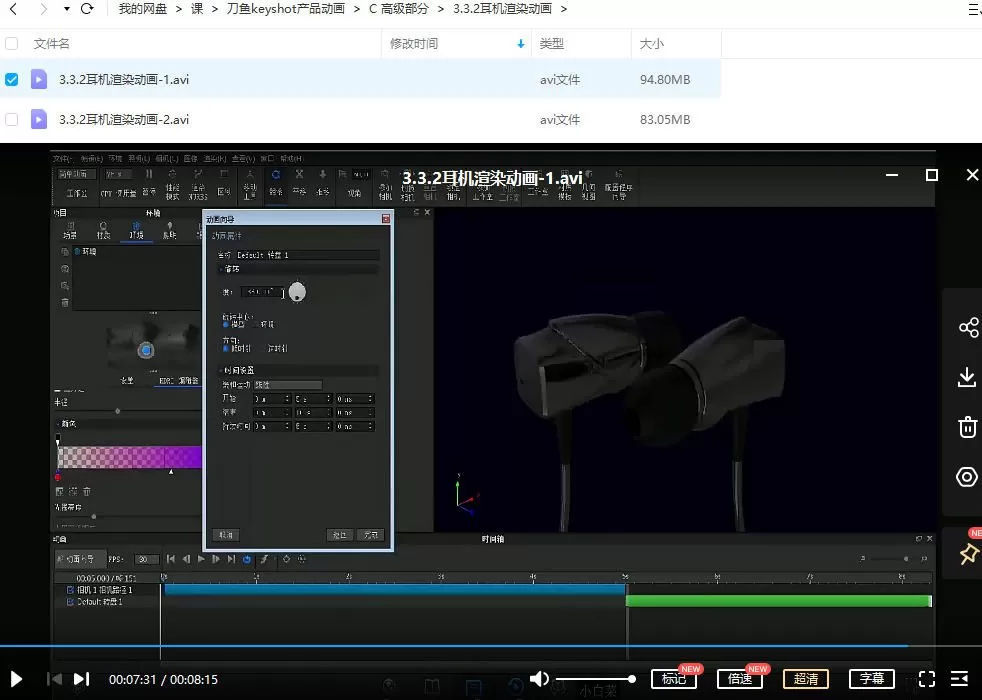Click the 字幕 subtitles button in the player
The image size is (982, 700).
[871, 678]
